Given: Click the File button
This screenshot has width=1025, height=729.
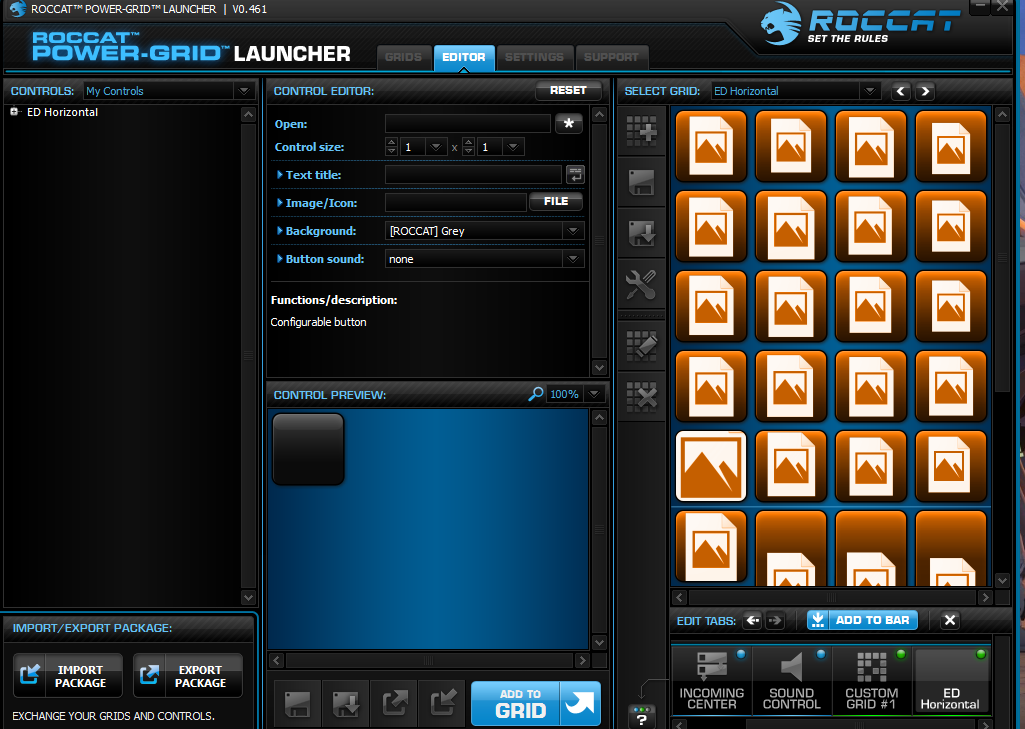Looking at the screenshot, I should 556,201.
